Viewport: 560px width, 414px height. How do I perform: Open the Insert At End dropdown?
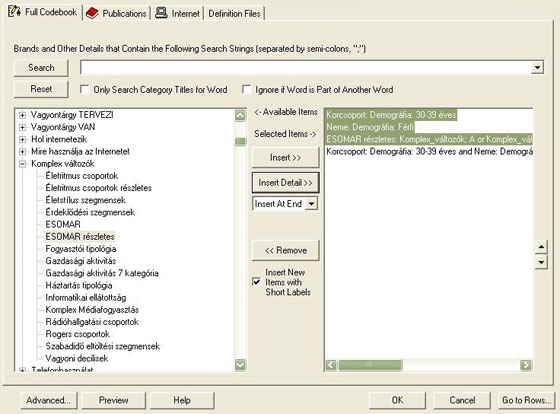pyautogui.click(x=311, y=204)
